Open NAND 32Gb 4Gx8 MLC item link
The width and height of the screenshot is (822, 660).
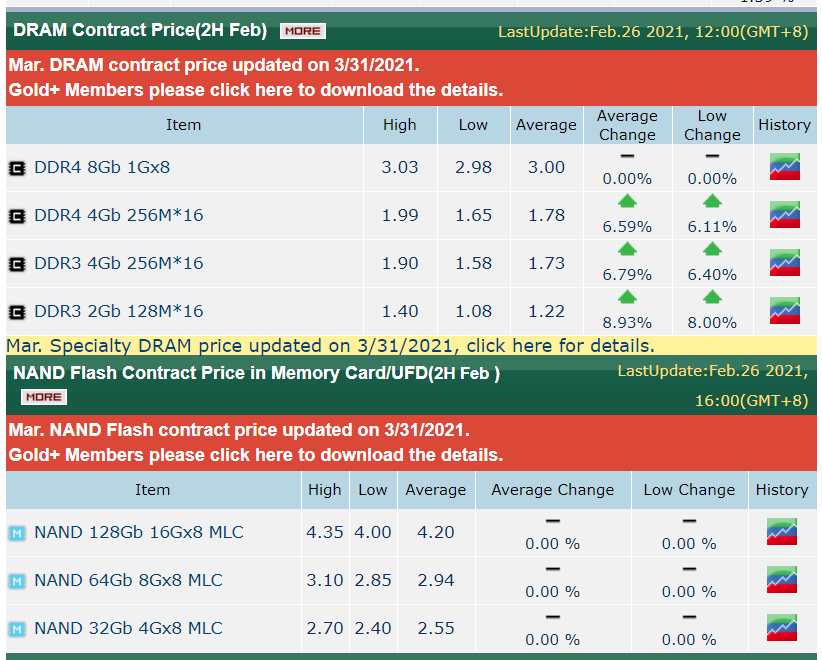(128, 629)
